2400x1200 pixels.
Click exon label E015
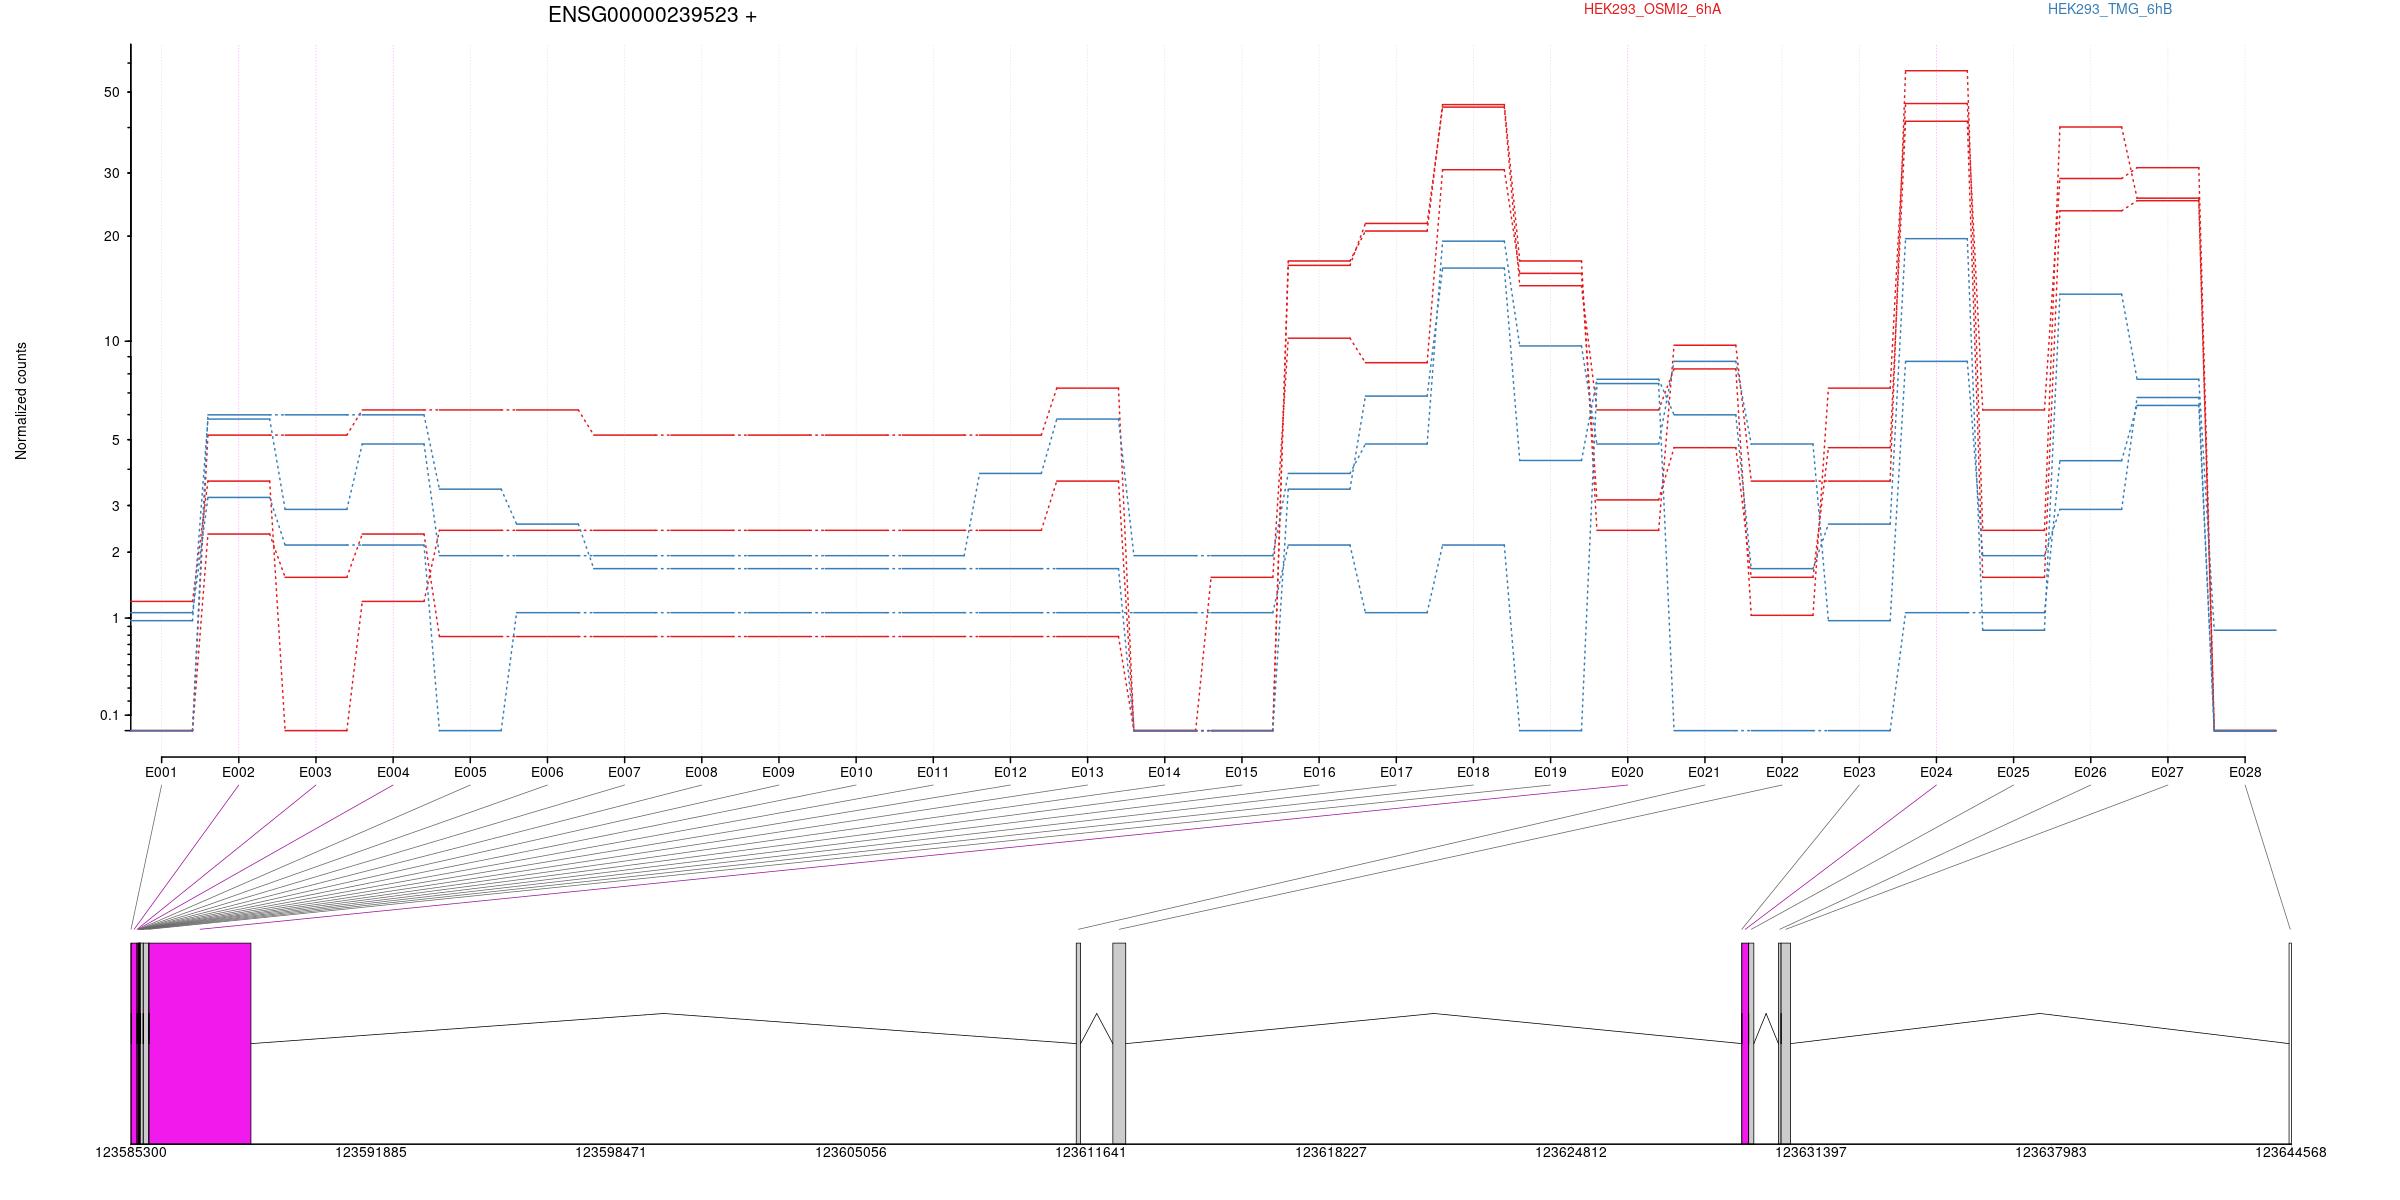[1241, 772]
